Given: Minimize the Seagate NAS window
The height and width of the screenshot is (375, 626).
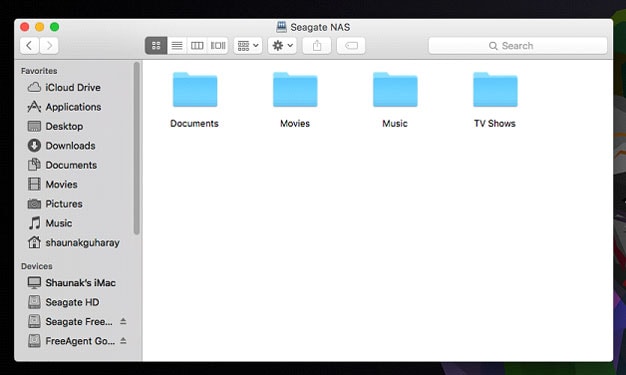Looking at the screenshot, I should (x=40, y=27).
